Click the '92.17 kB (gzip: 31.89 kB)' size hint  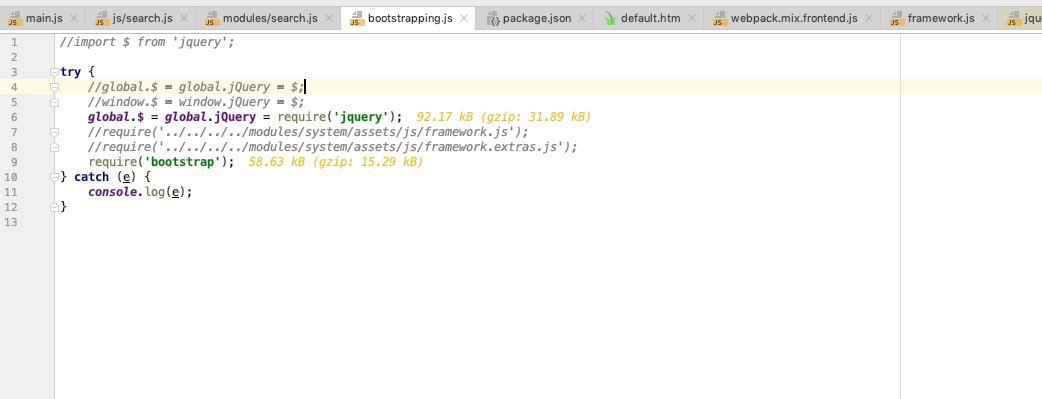point(504,117)
